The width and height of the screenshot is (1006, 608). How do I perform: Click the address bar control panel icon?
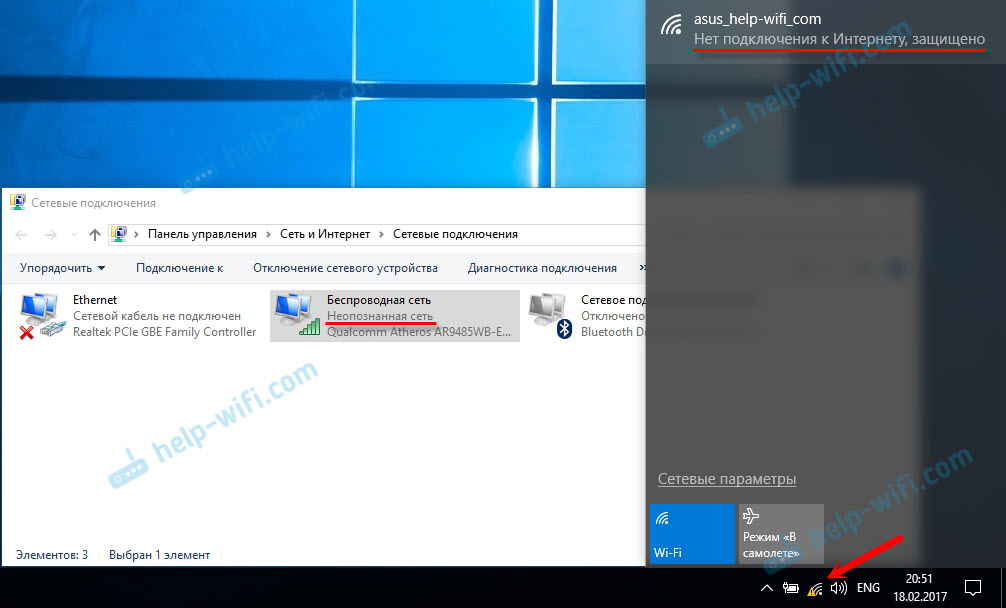tap(119, 234)
